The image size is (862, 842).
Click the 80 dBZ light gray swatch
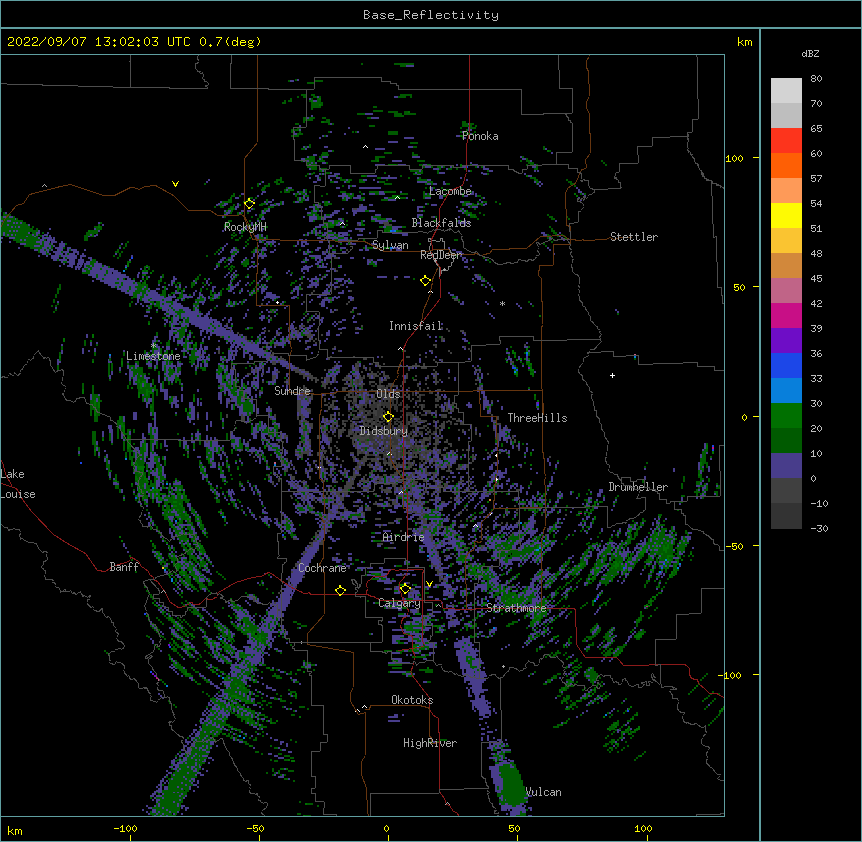(x=786, y=91)
